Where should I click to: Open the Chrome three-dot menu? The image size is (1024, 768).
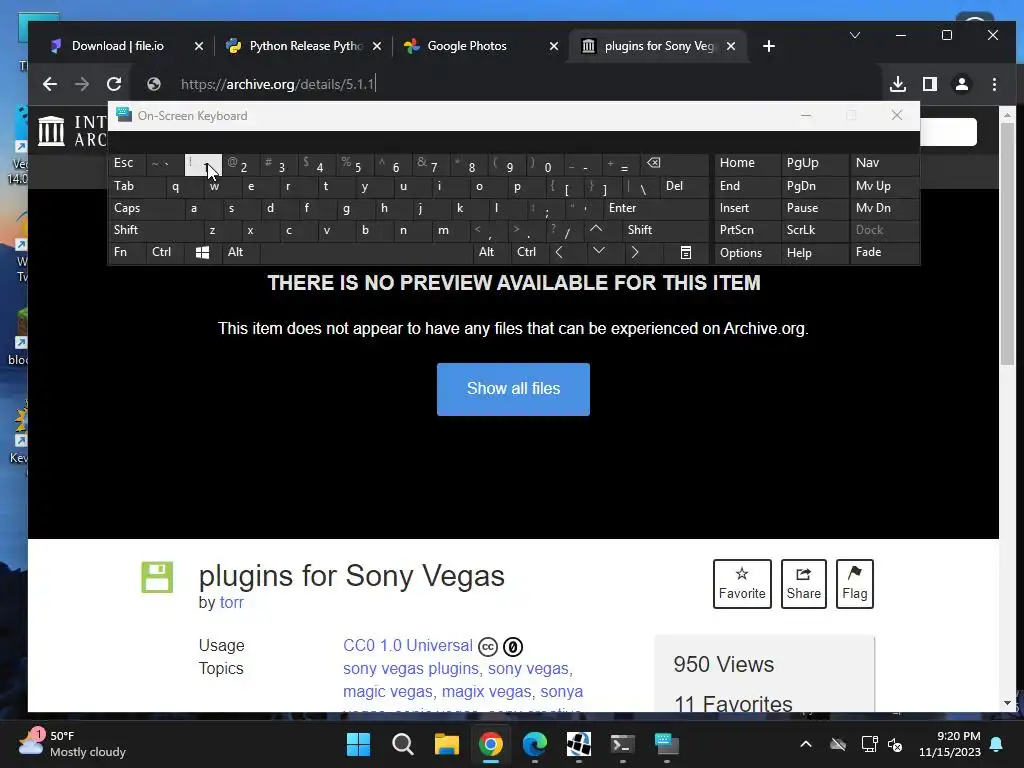click(994, 84)
